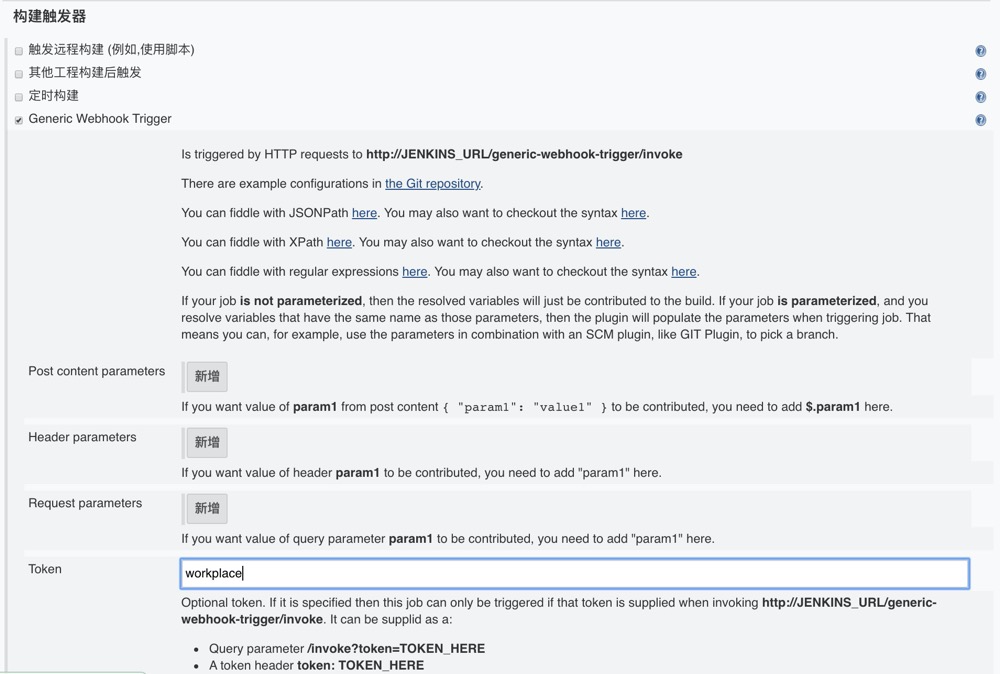The height and width of the screenshot is (674, 1000).
Task: Click 新增 button for Header parameters
Action: (207, 442)
